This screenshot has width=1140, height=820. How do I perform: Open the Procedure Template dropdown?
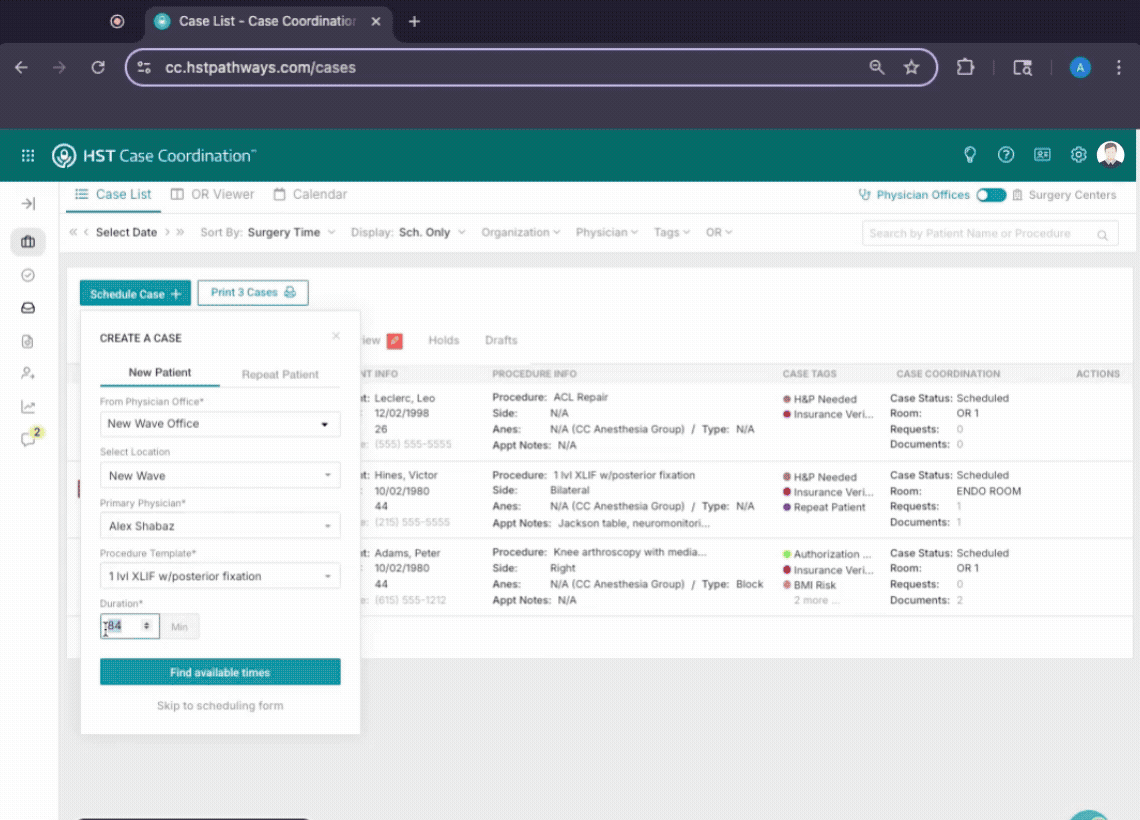pyautogui.click(x=220, y=576)
